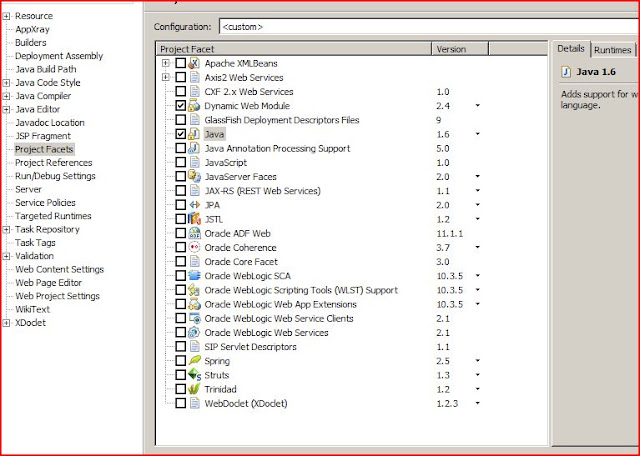Select Targeted Runtimes in sidebar
The width and height of the screenshot is (640, 456).
coord(53,216)
